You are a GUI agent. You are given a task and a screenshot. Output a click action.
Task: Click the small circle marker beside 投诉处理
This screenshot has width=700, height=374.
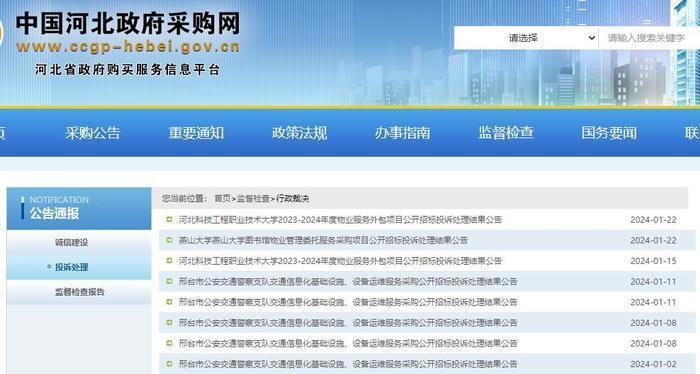49,267
